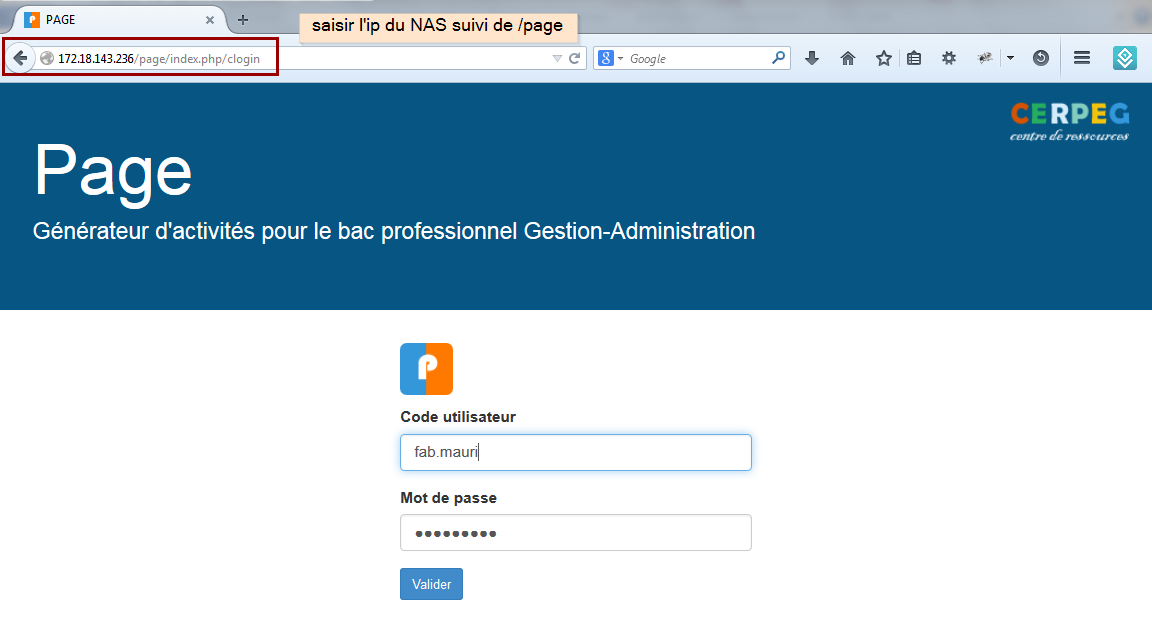Focus the Code utilisateur input field

click(x=576, y=452)
